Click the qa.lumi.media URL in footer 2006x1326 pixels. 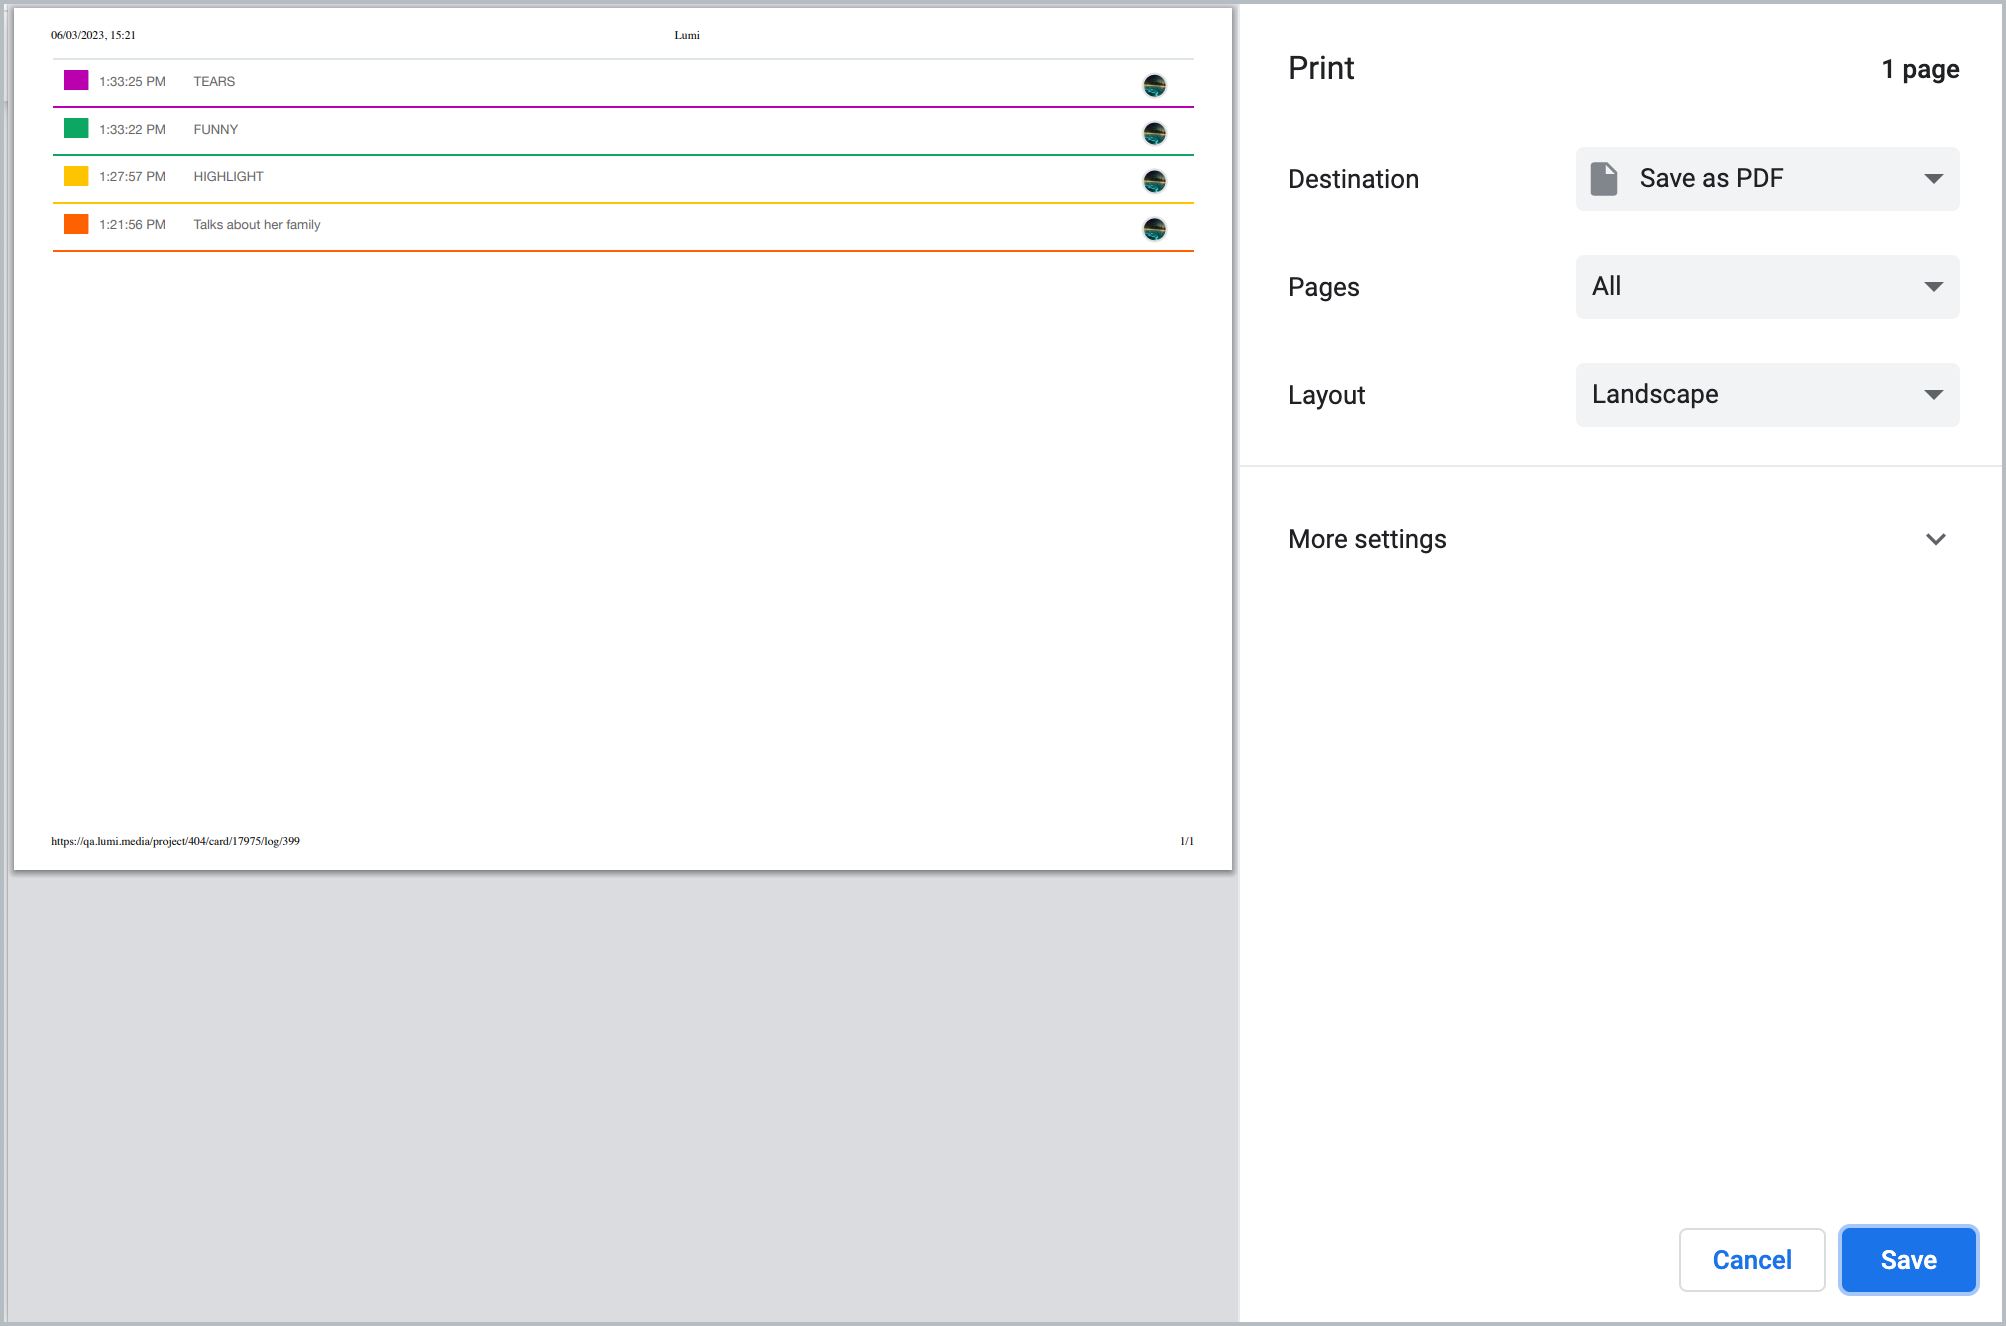point(175,841)
